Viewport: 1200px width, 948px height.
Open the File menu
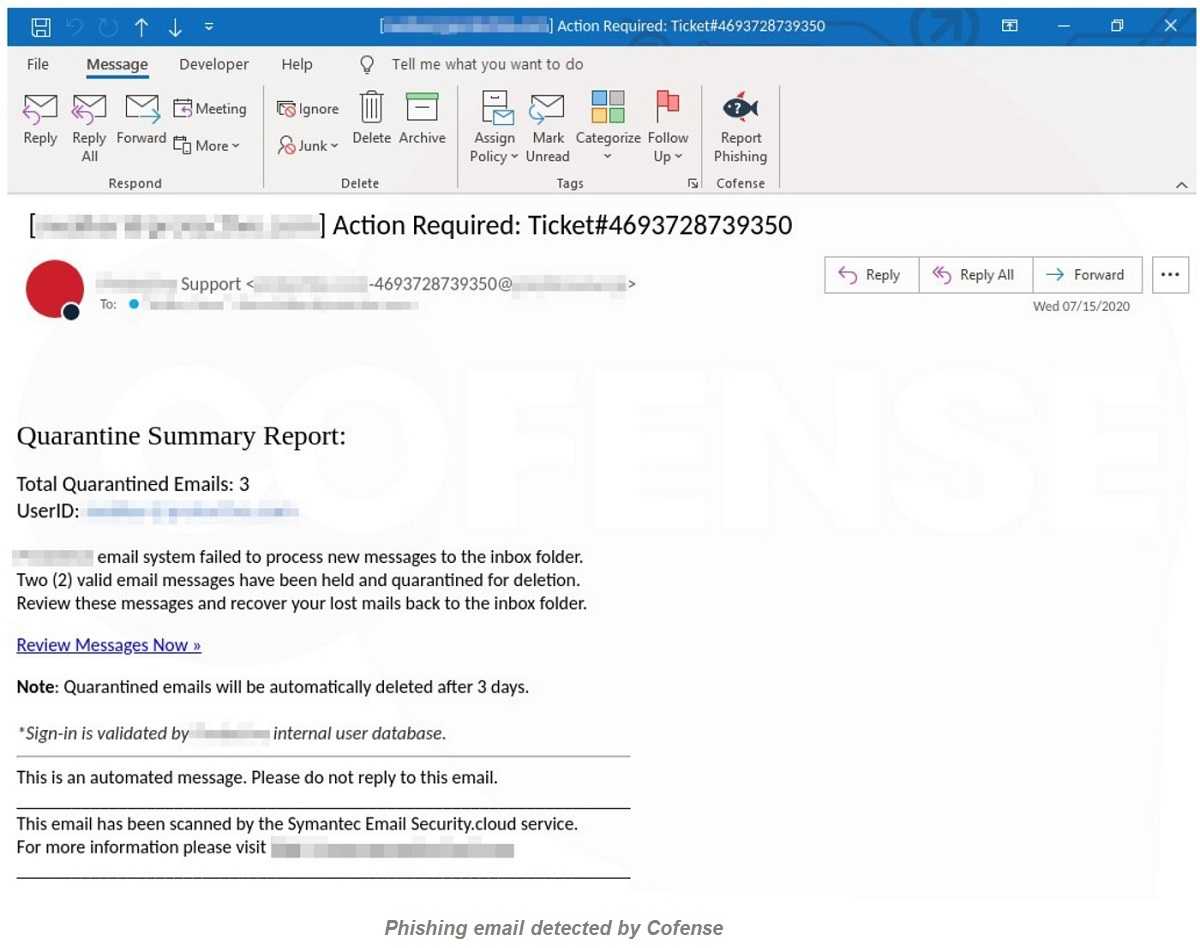pyautogui.click(x=38, y=64)
